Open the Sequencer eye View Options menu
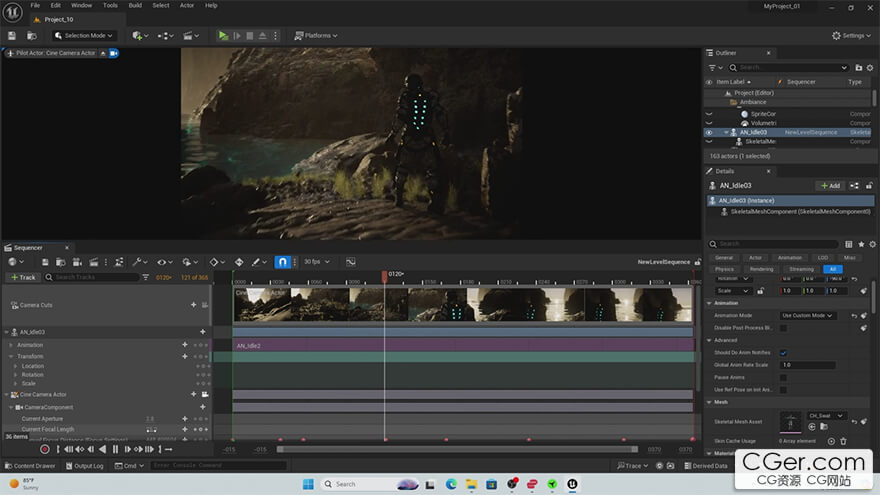 tap(164, 262)
